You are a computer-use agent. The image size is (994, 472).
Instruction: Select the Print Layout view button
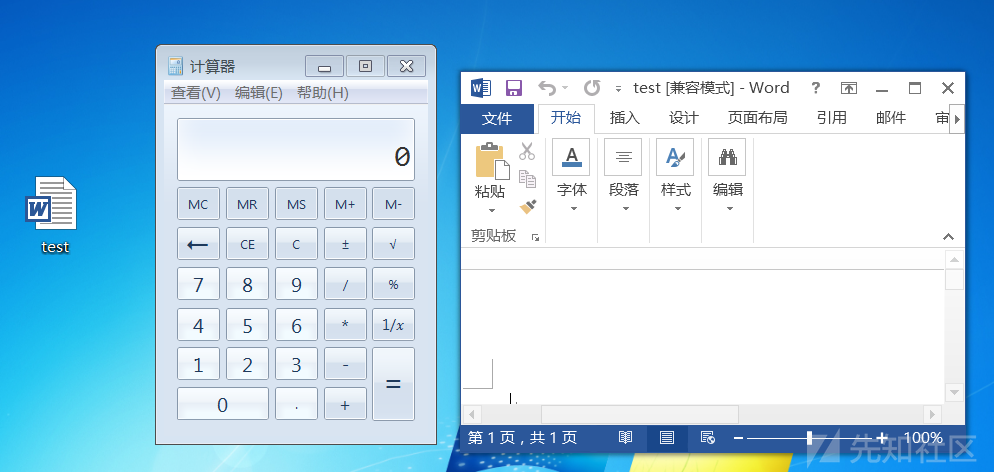pyautogui.click(x=667, y=438)
